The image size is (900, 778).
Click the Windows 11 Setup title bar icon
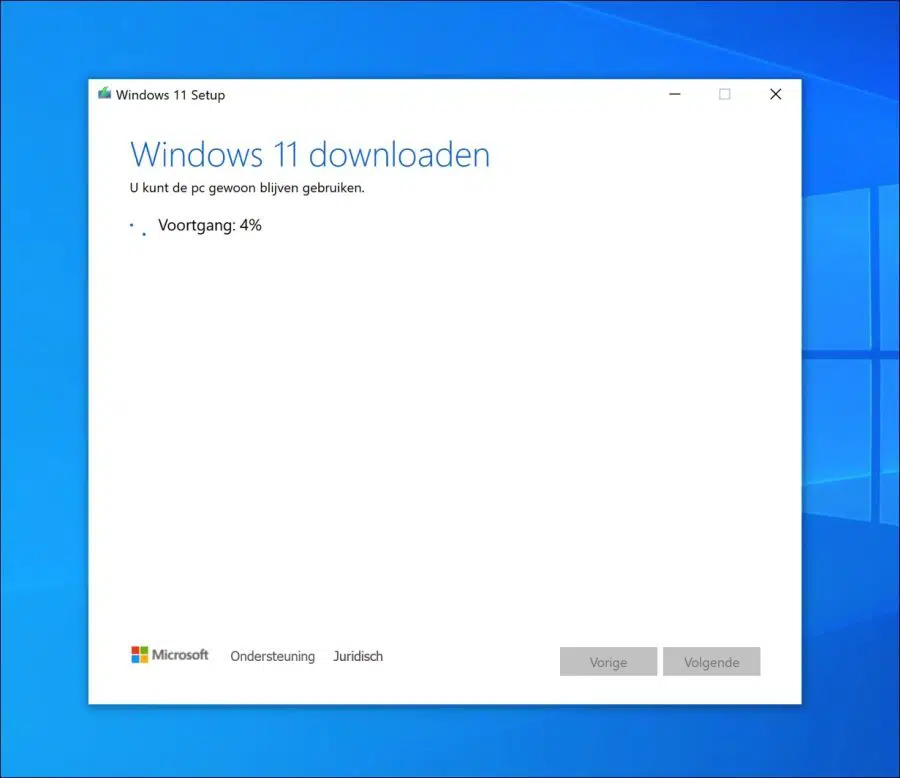coord(104,94)
